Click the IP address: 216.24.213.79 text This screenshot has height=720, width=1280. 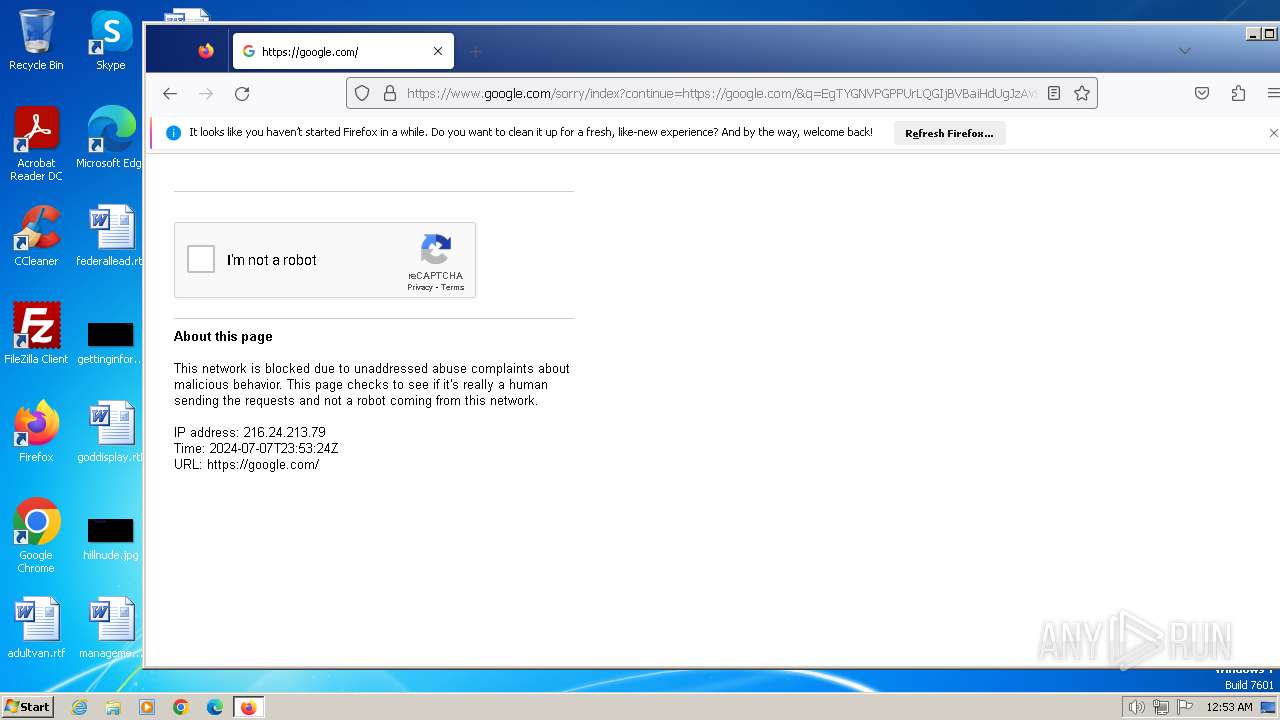click(x=250, y=433)
